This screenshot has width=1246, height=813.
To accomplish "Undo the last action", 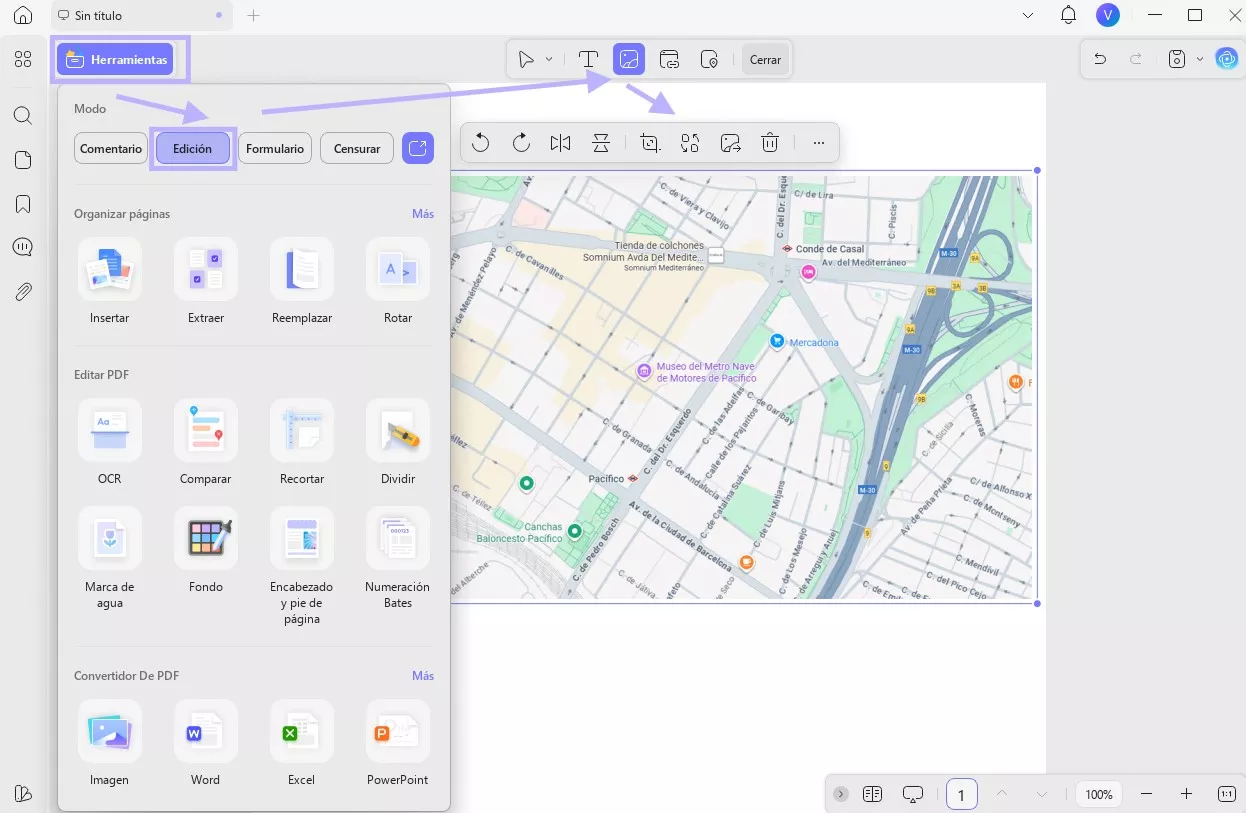I will tap(1100, 59).
